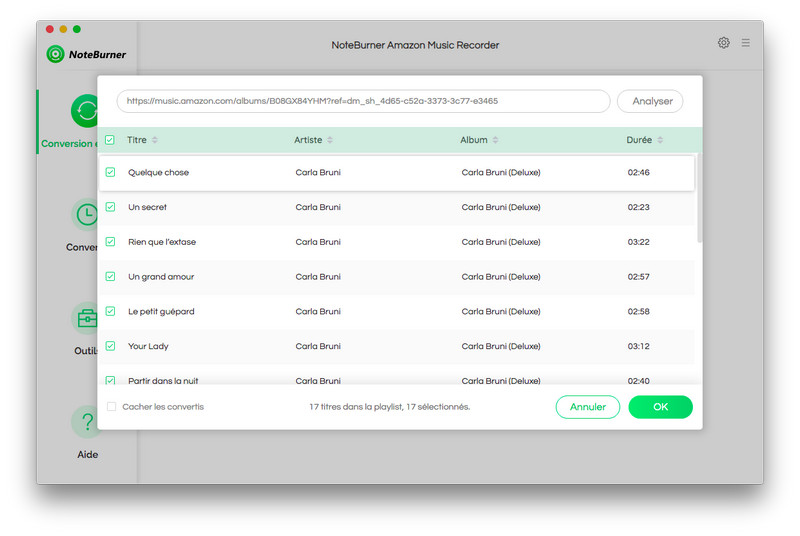The width and height of the screenshot is (800, 536).
Task: Click the 17 titres dans la playlist status text
Action: [389, 407]
